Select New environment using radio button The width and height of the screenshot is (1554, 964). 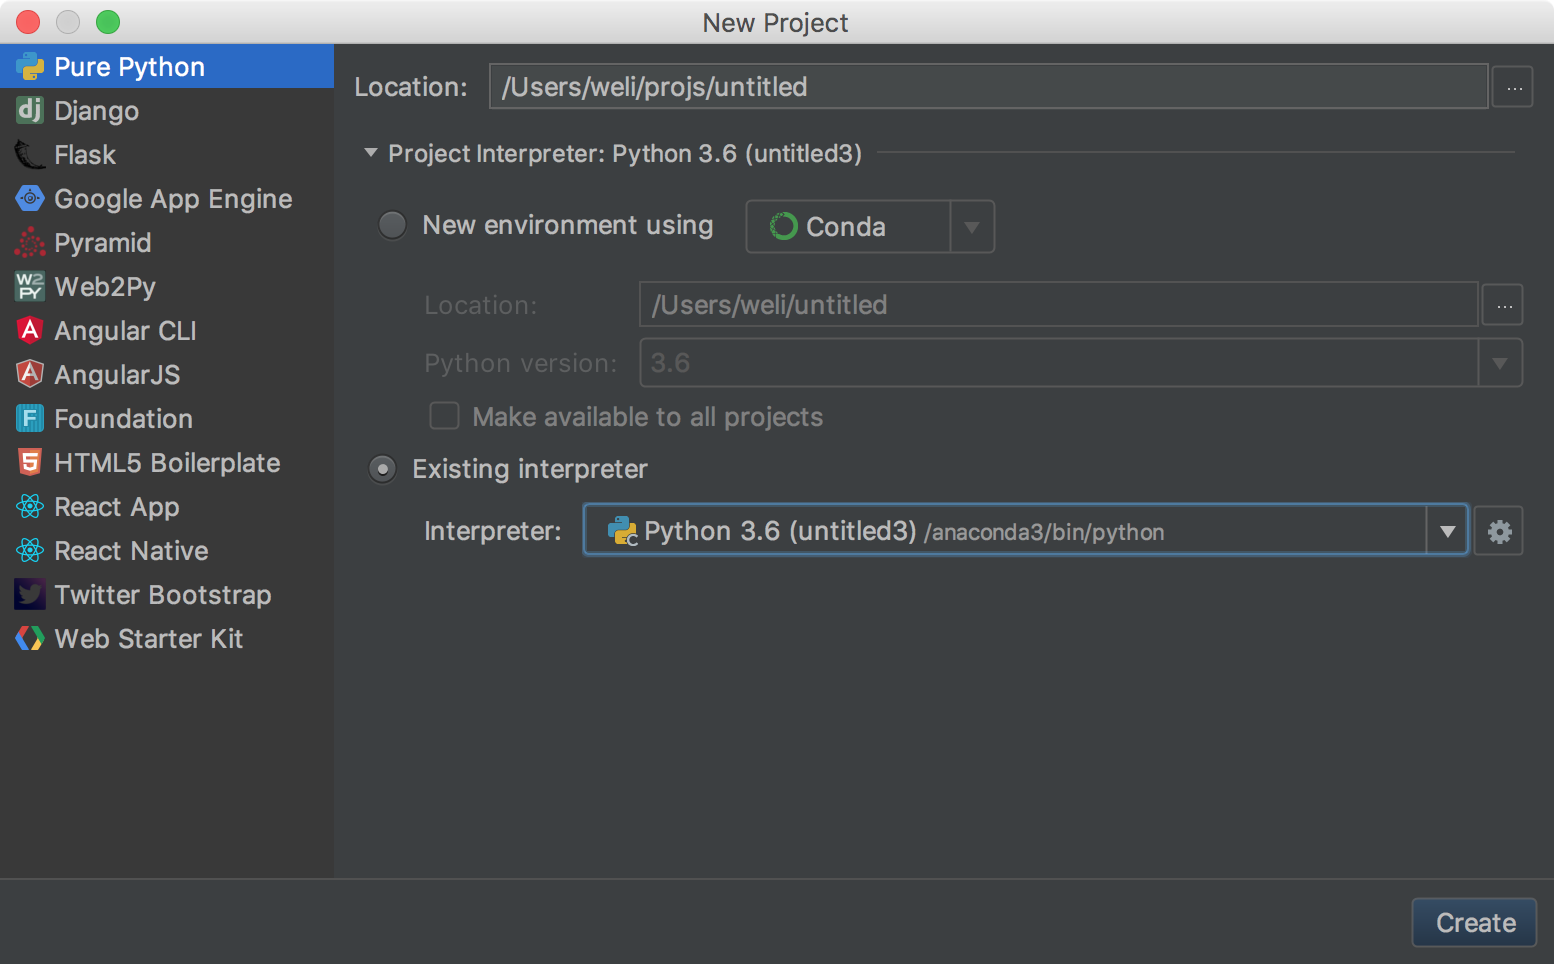(392, 225)
